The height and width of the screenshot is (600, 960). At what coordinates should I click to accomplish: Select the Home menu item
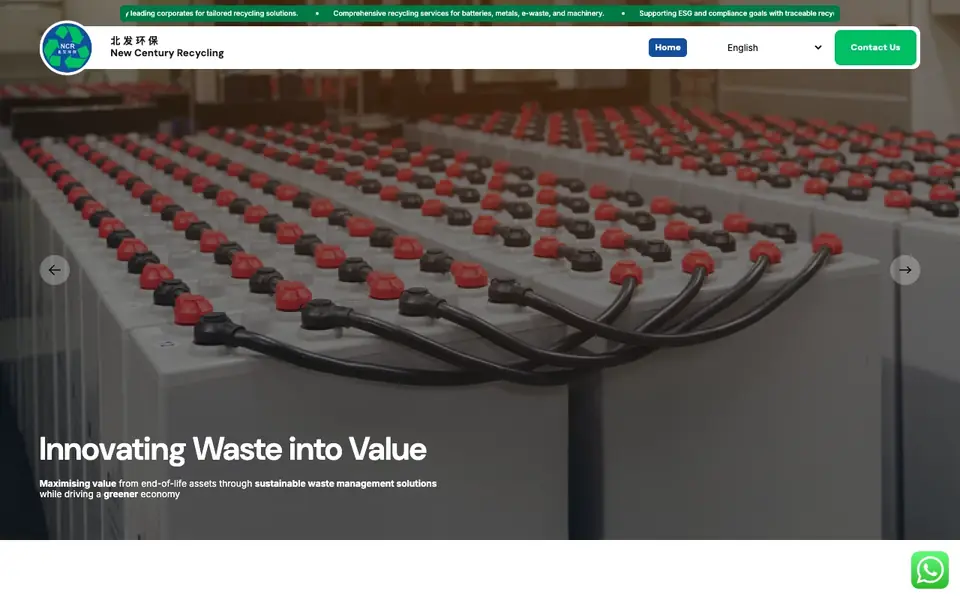(667, 47)
